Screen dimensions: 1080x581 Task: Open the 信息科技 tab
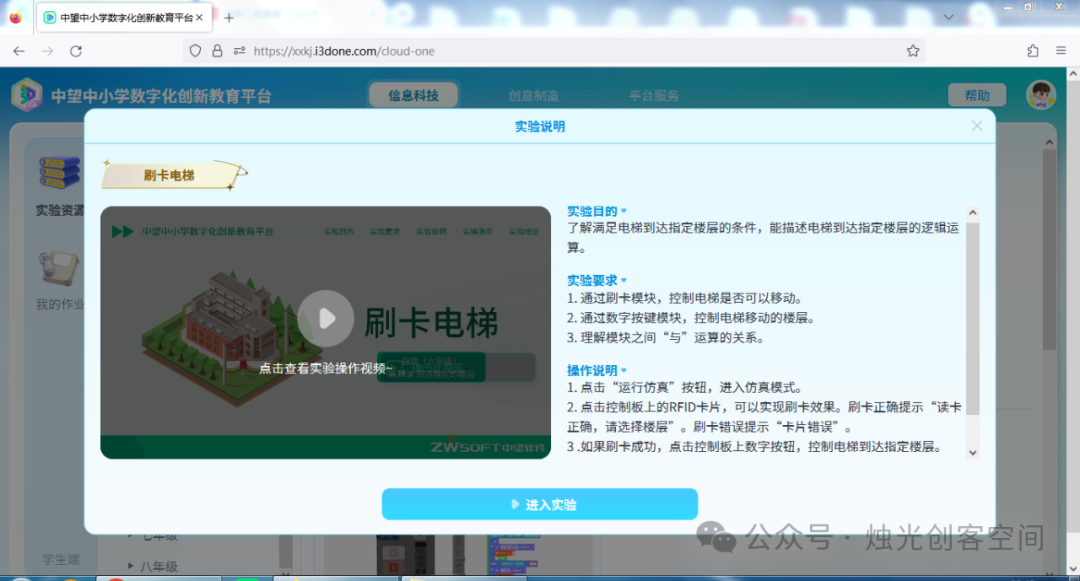coord(413,95)
